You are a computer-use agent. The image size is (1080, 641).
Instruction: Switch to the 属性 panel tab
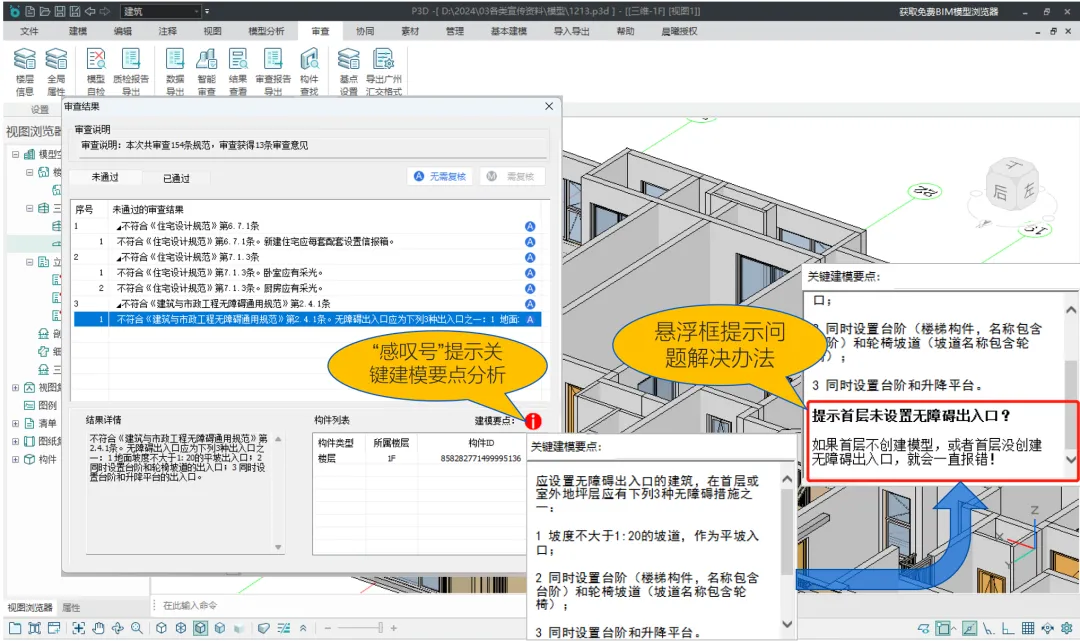(72, 607)
